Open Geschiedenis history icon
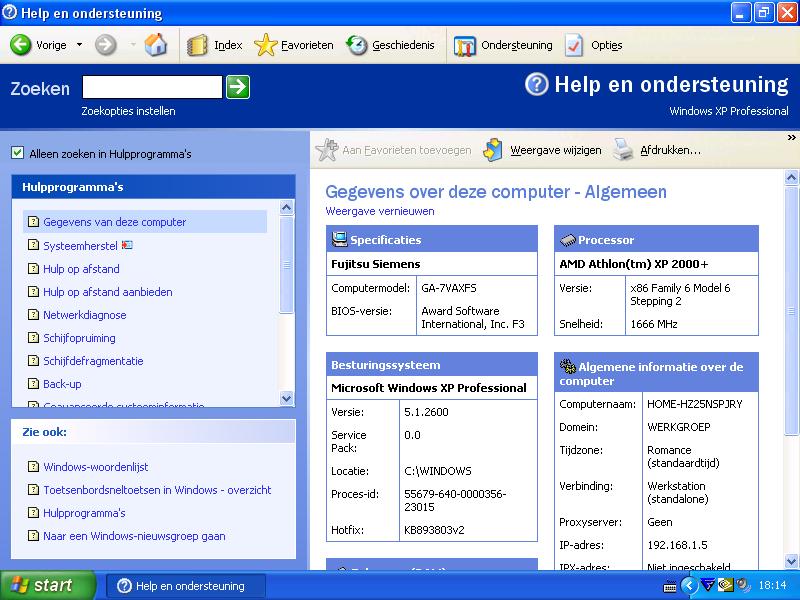The height and width of the screenshot is (600, 800). point(357,45)
